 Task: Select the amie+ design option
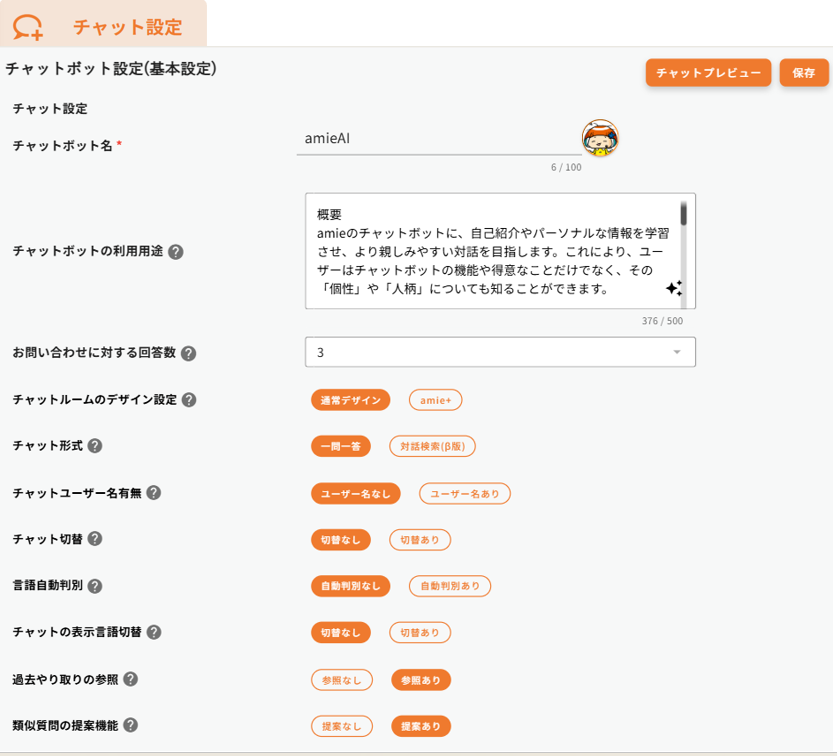(435, 400)
